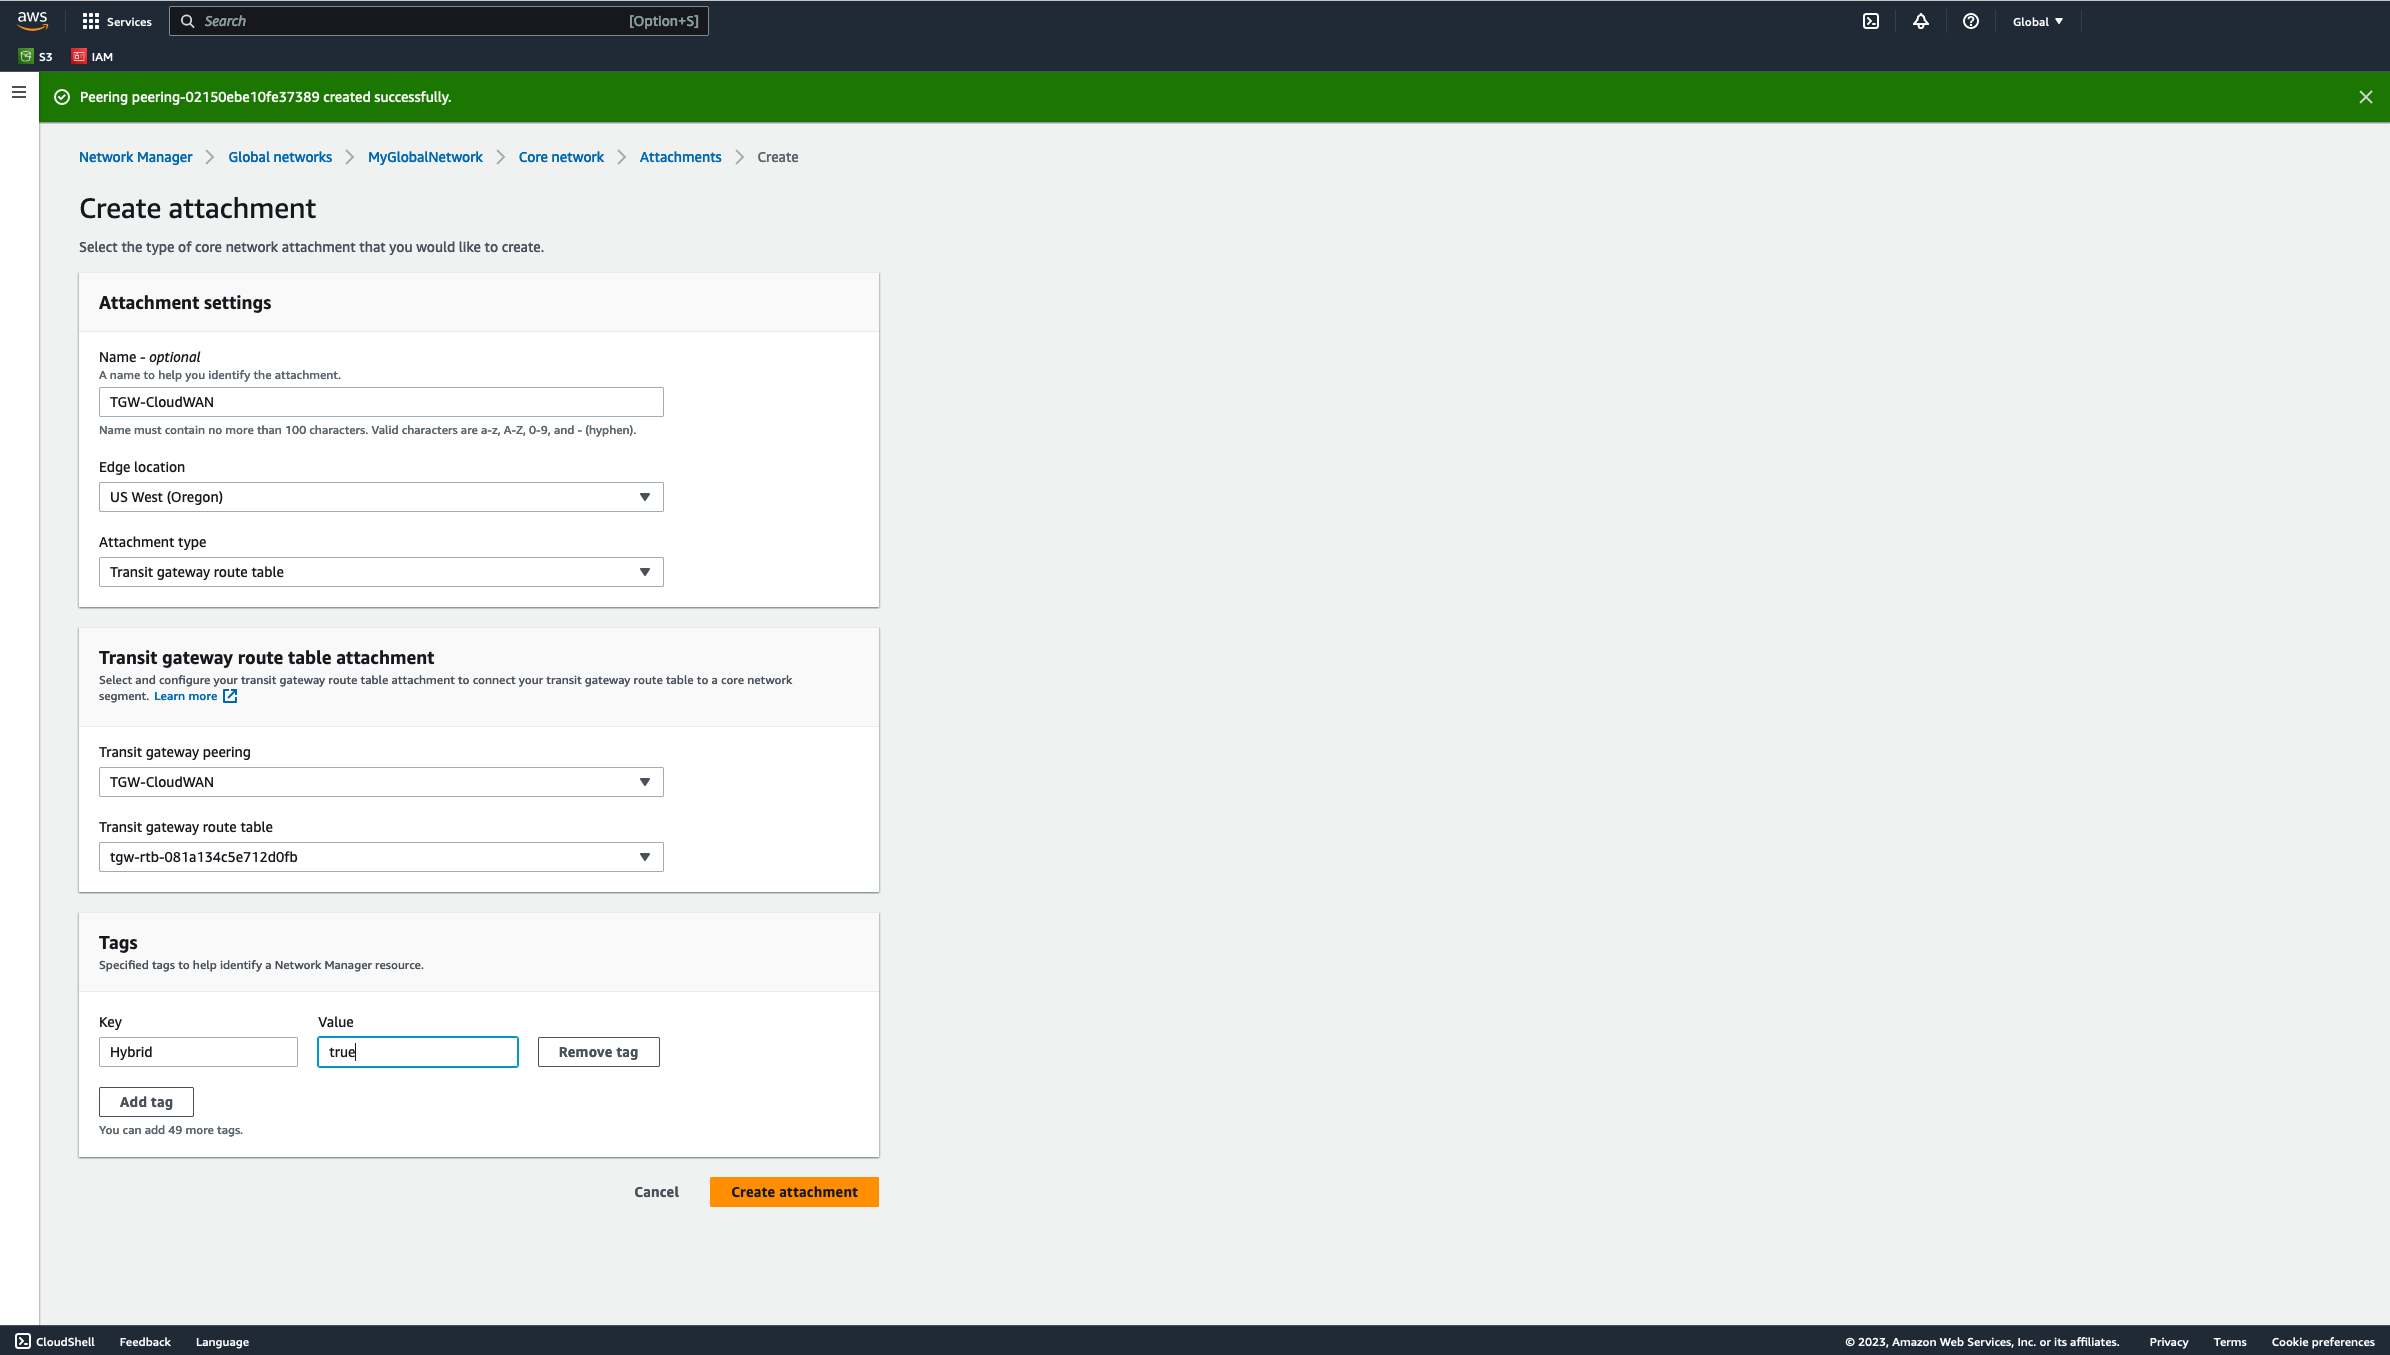The height and width of the screenshot is (1355, 2390).
Task: View notifications via the bell icon
Action: (x=1920, y=20)
